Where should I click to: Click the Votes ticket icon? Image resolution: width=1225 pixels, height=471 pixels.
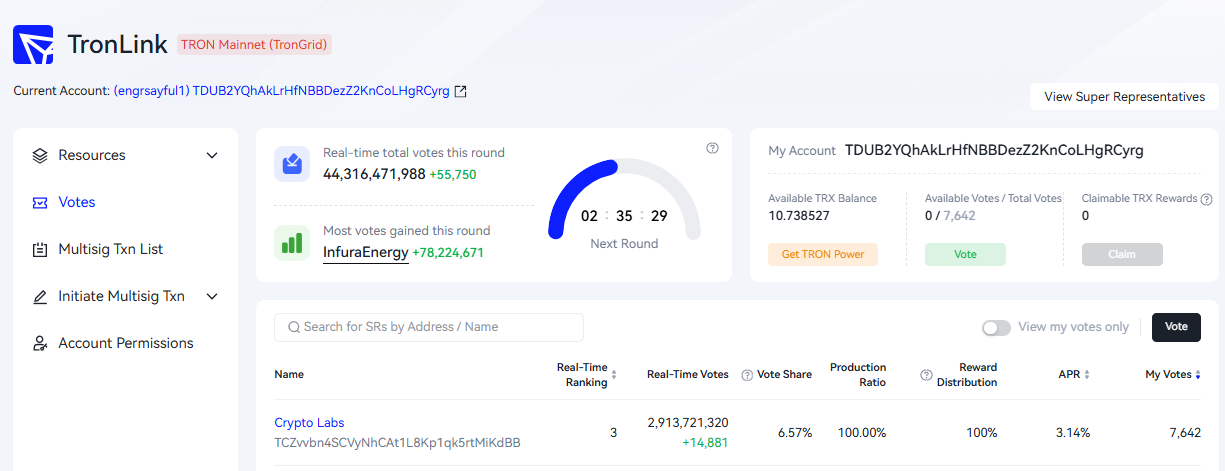pyautogui.click(x=40, y=202)
